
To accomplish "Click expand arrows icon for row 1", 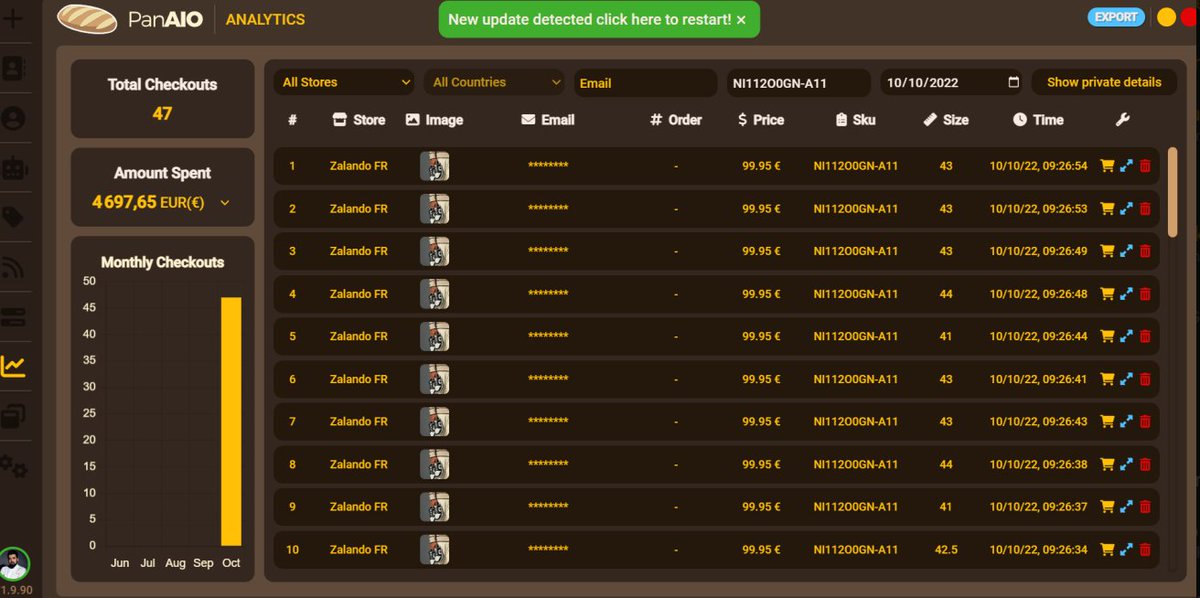I will pyautogui.click(x=1126, y=166).
